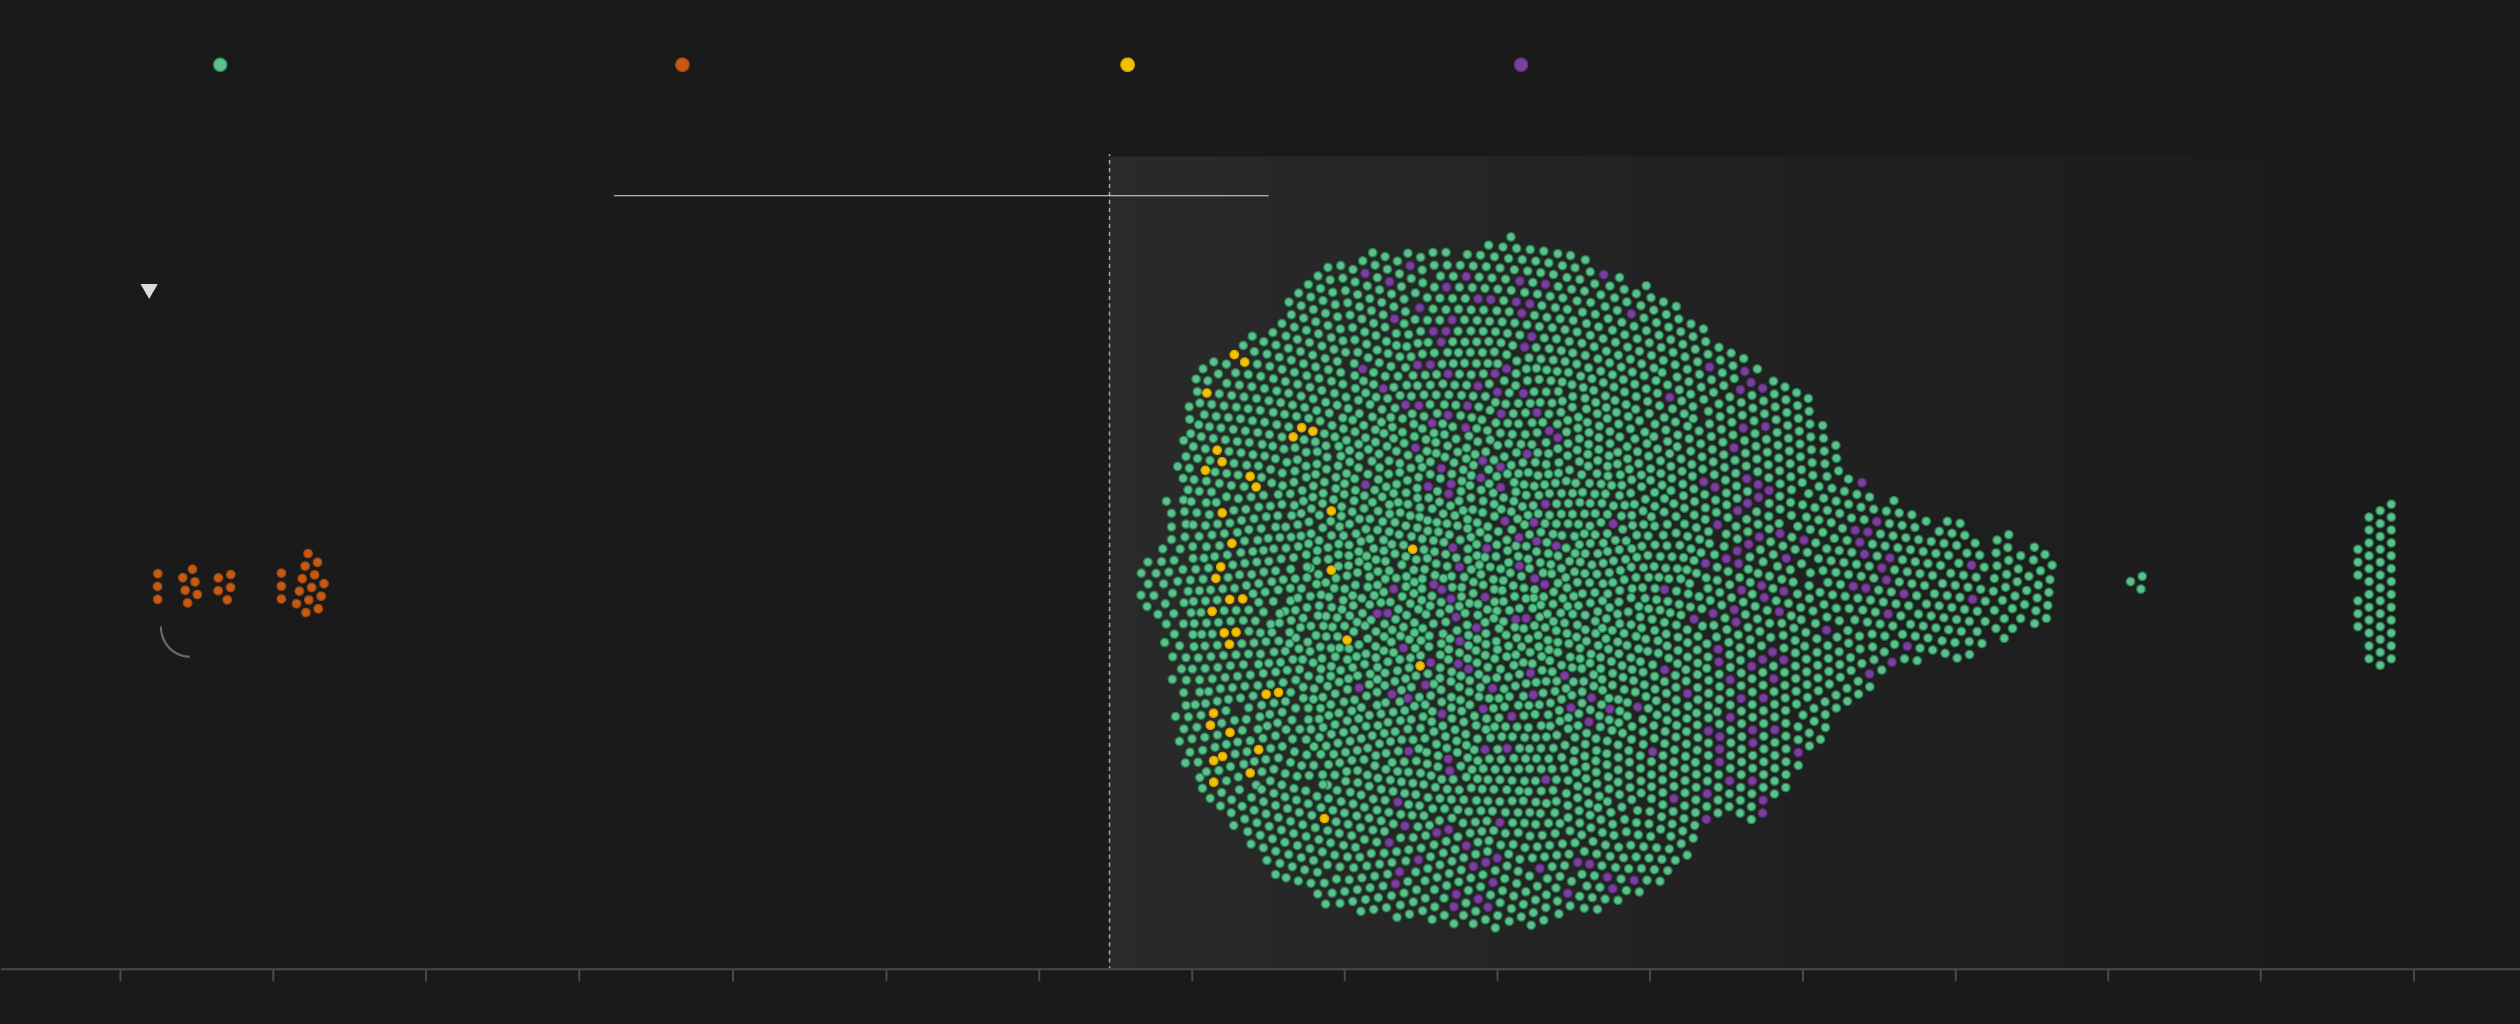Select the rightmost purple dot in swarm tail
The width and height of the screenshot is (2520, 1024).
(x=1972, y=600)
